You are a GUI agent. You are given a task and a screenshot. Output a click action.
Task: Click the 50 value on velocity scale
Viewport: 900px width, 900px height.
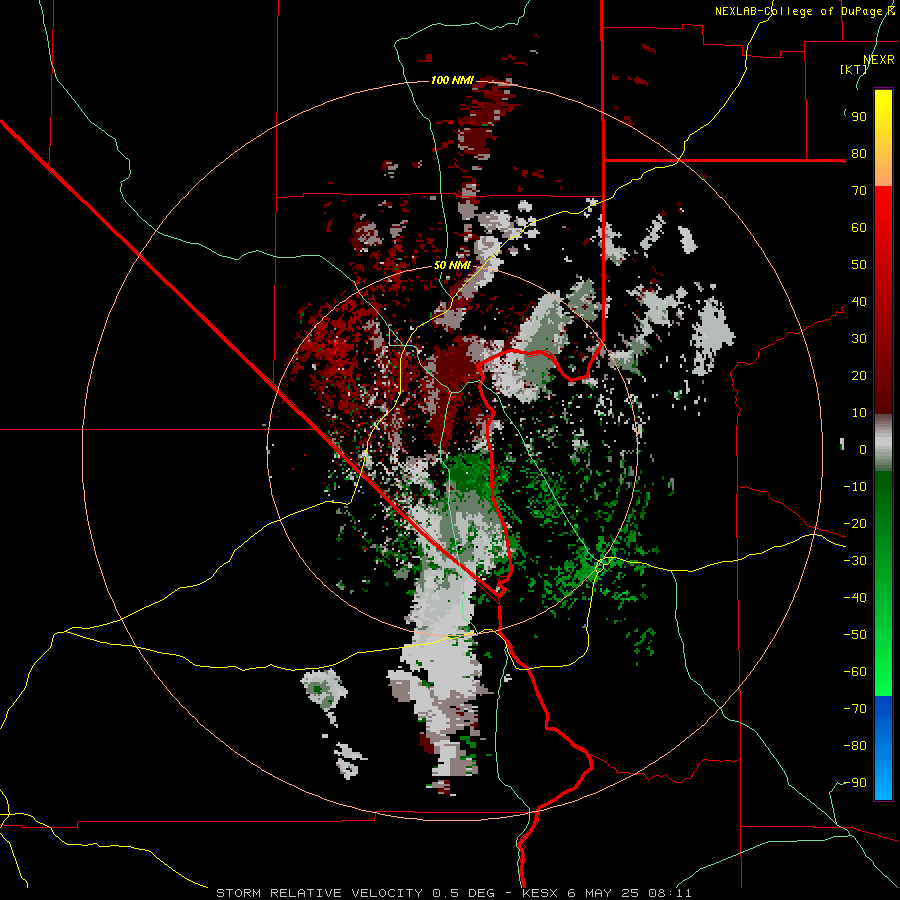pos(859,265)
